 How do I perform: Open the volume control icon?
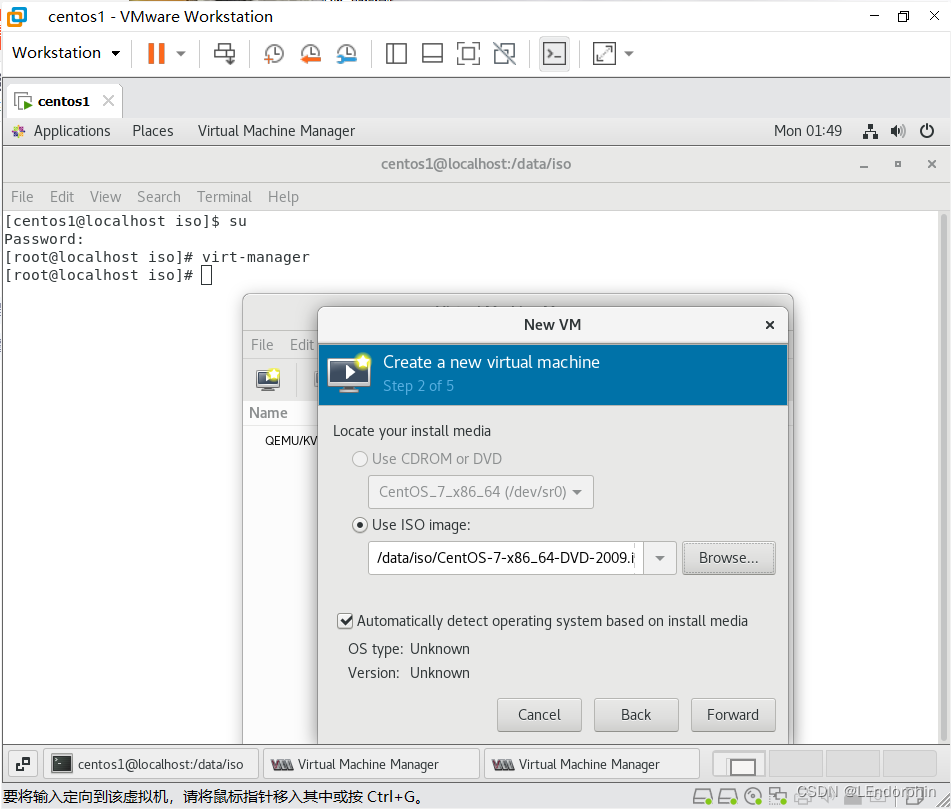click(x=898, y=131)
